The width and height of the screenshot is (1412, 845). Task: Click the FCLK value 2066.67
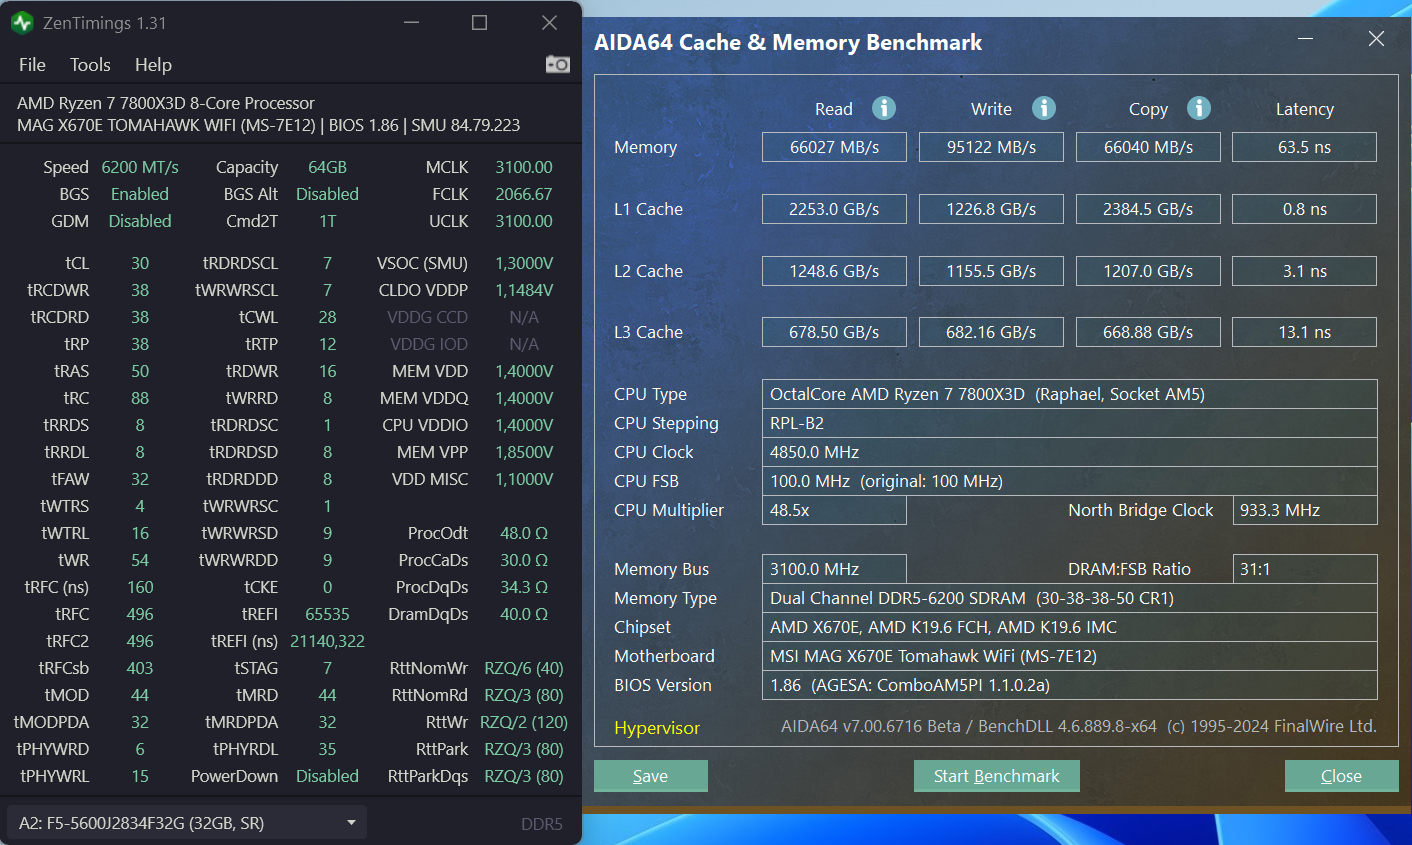[x=524, y=194]
